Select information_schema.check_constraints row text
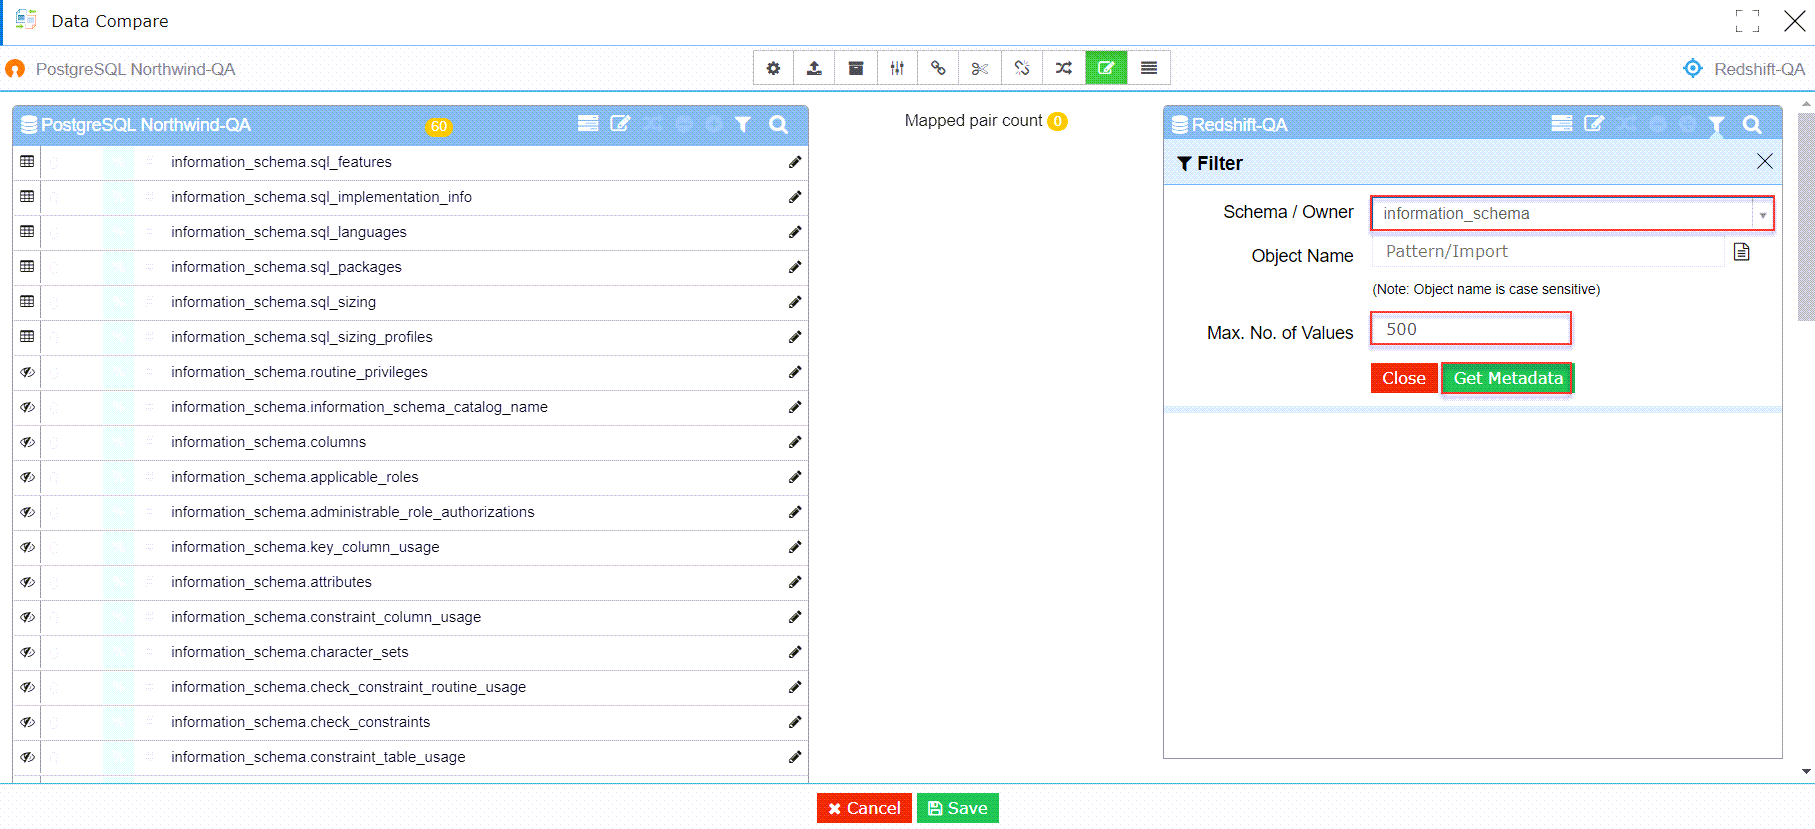The width and height of the screenshot is (1815, 829). (300, 722)
